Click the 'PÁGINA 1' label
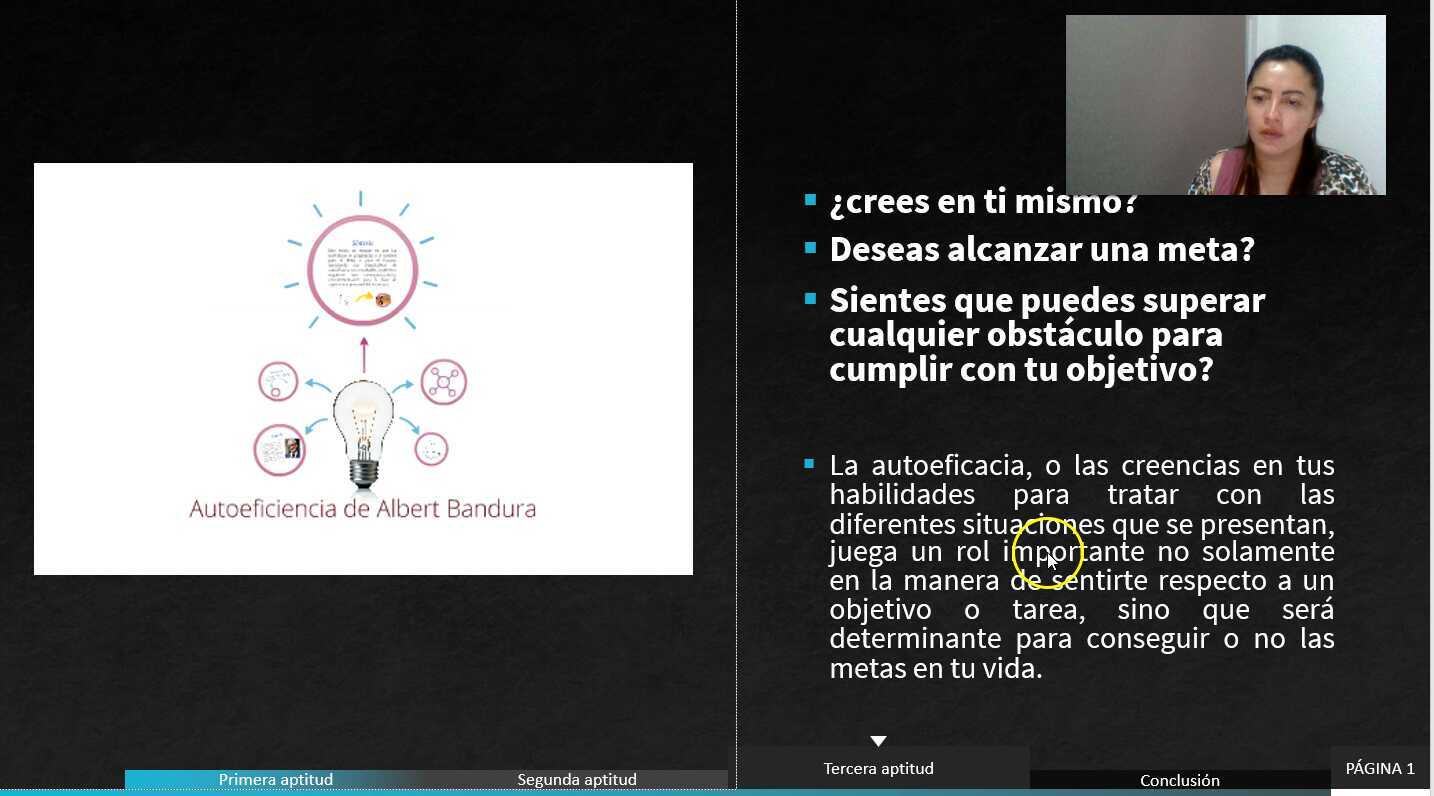The height and width of the screenshot is (796, 1434). click(1379, 768)
